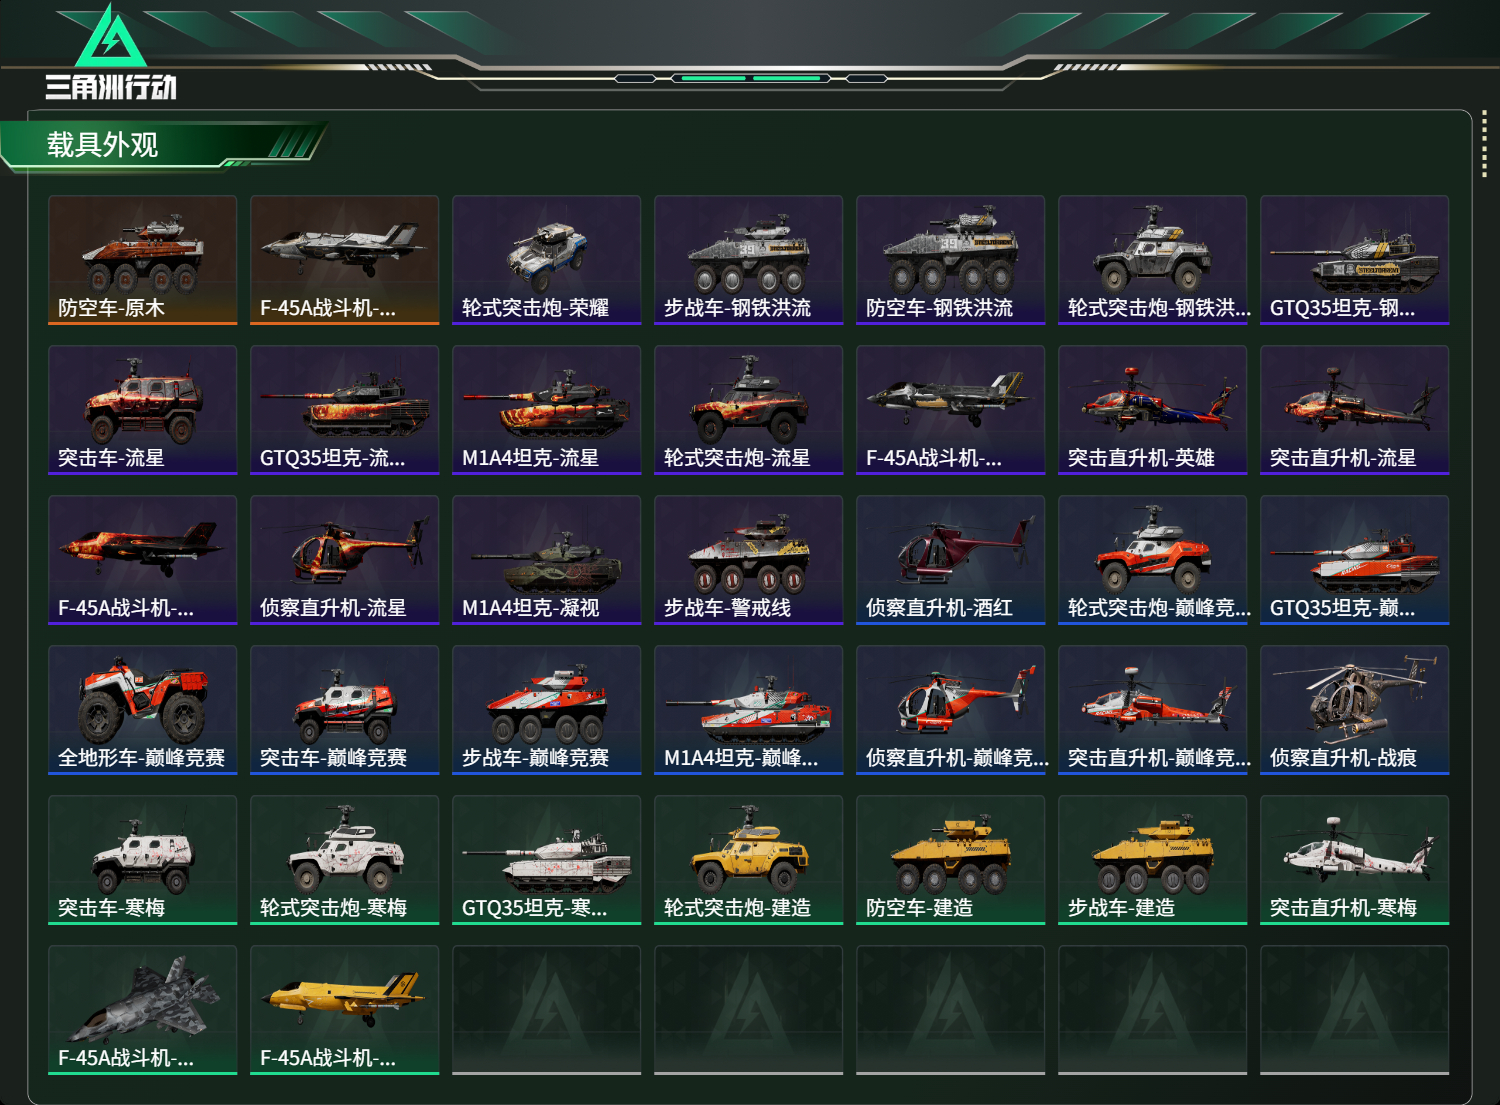Screen dimensions: 1500x1105
Task: Select the 侦察直升机-流星 skin
Action: [345, 560]
